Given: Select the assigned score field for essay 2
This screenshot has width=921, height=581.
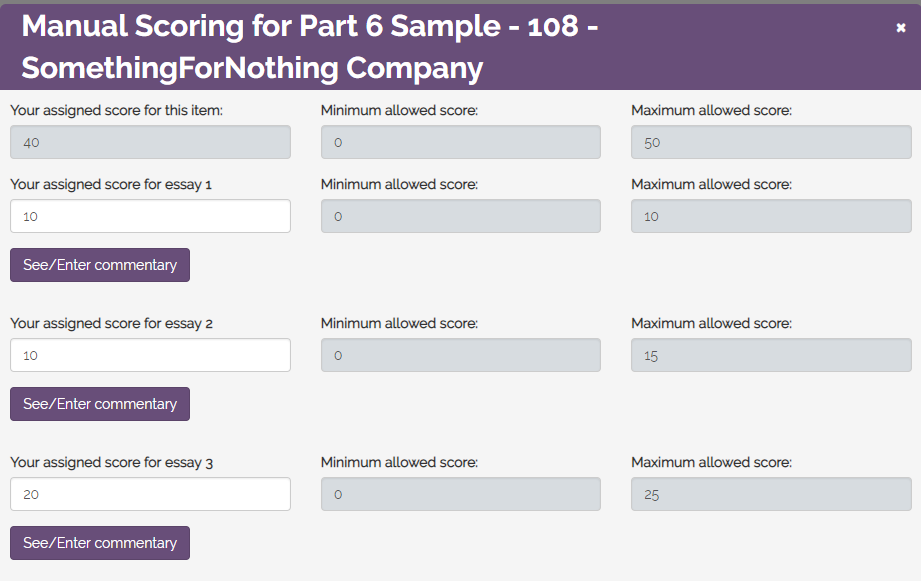Looking at the screenshot, I should tap(150, 354).
